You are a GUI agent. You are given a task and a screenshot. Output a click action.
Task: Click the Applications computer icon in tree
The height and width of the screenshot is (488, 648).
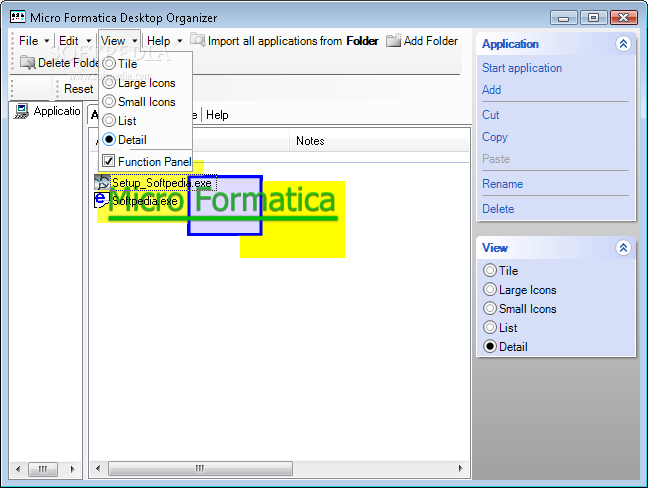tap(21, 111)
